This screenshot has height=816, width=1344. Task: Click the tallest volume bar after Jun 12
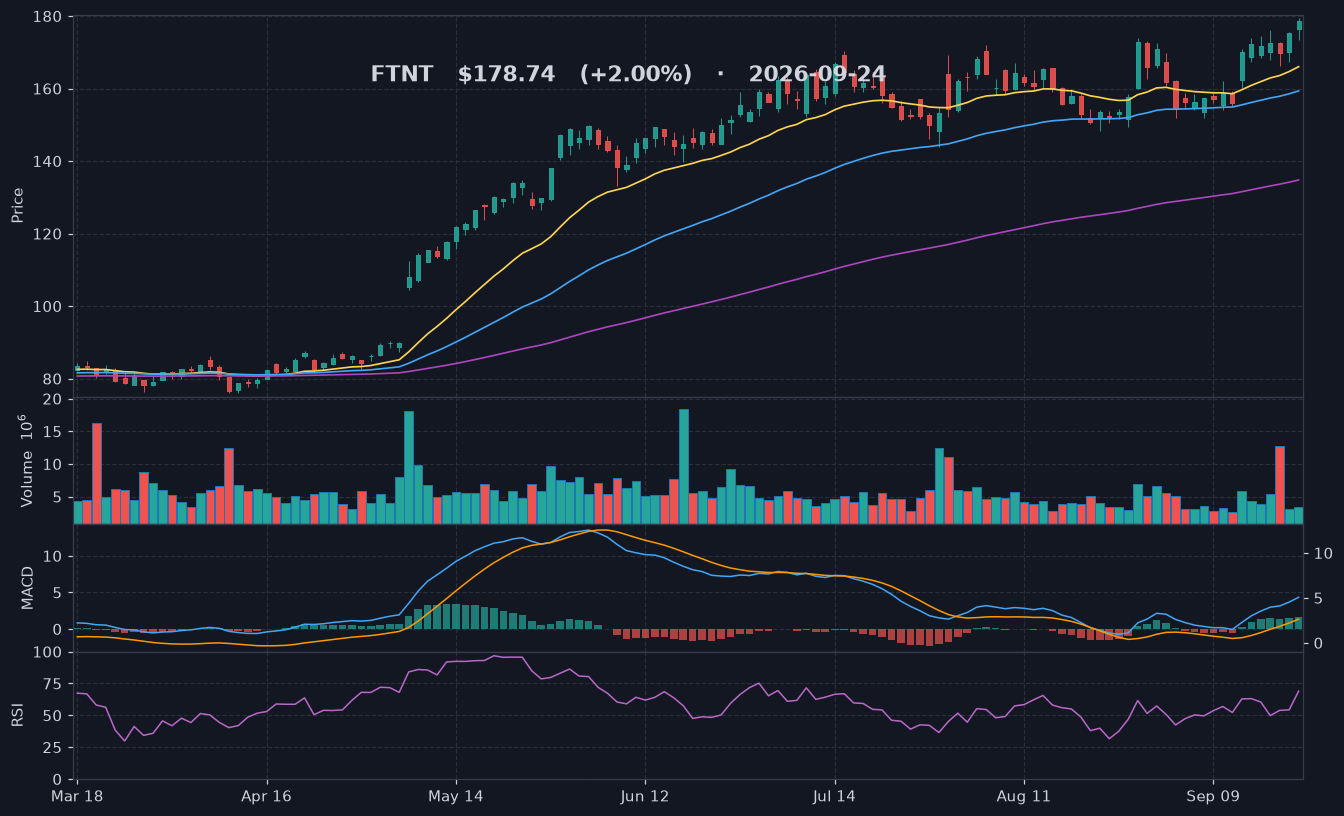point(684,466)
